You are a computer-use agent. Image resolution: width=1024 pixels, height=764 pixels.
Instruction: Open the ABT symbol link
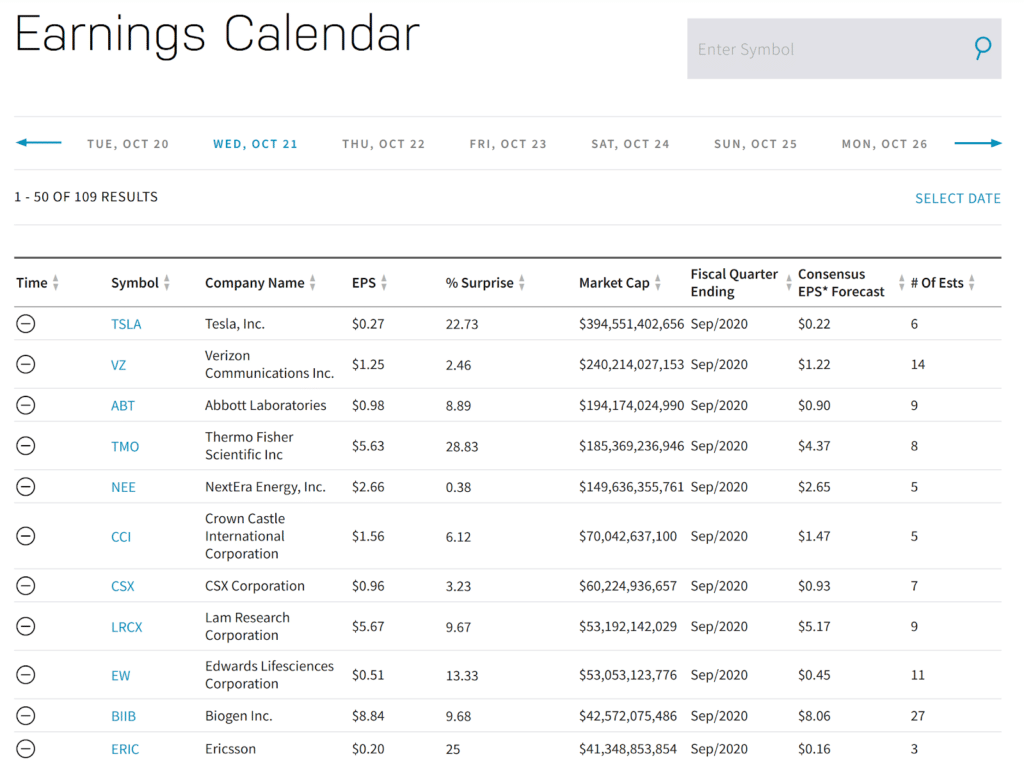[123, 406]
